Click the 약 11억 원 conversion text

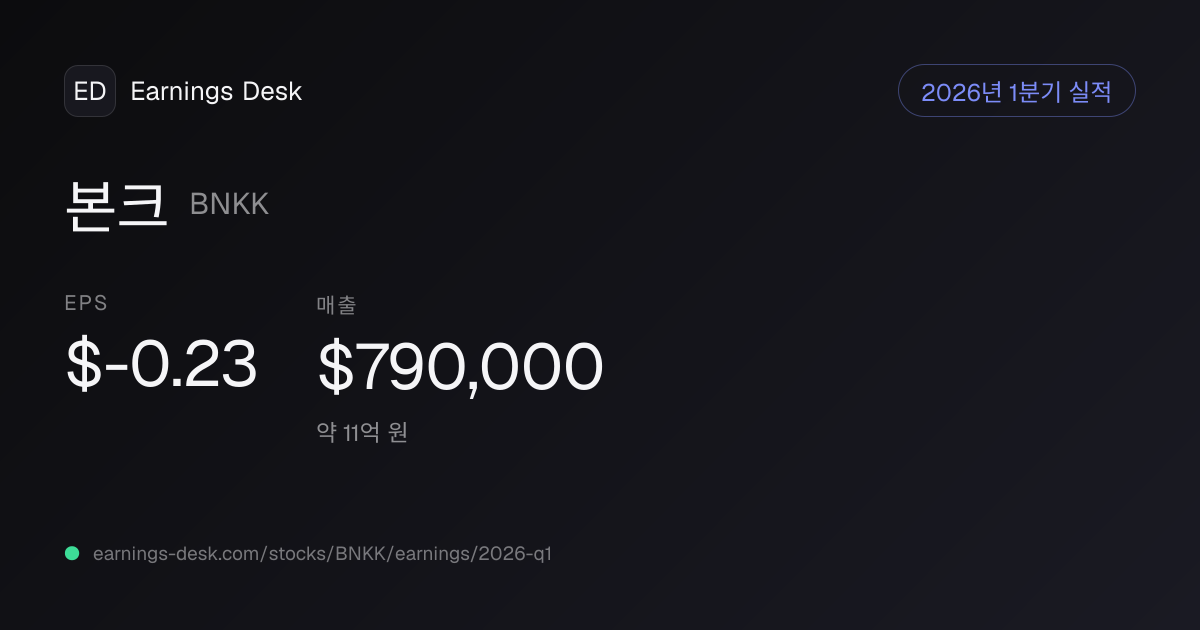362,433
